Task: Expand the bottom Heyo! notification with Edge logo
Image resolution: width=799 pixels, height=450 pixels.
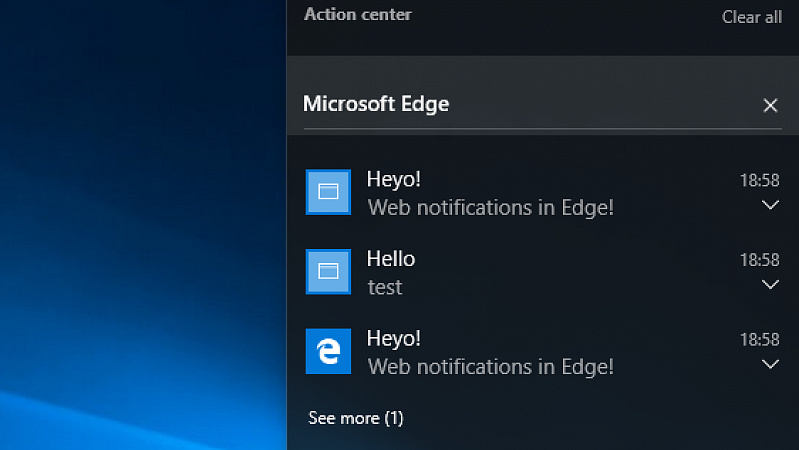Action: [x=770, y=364]
